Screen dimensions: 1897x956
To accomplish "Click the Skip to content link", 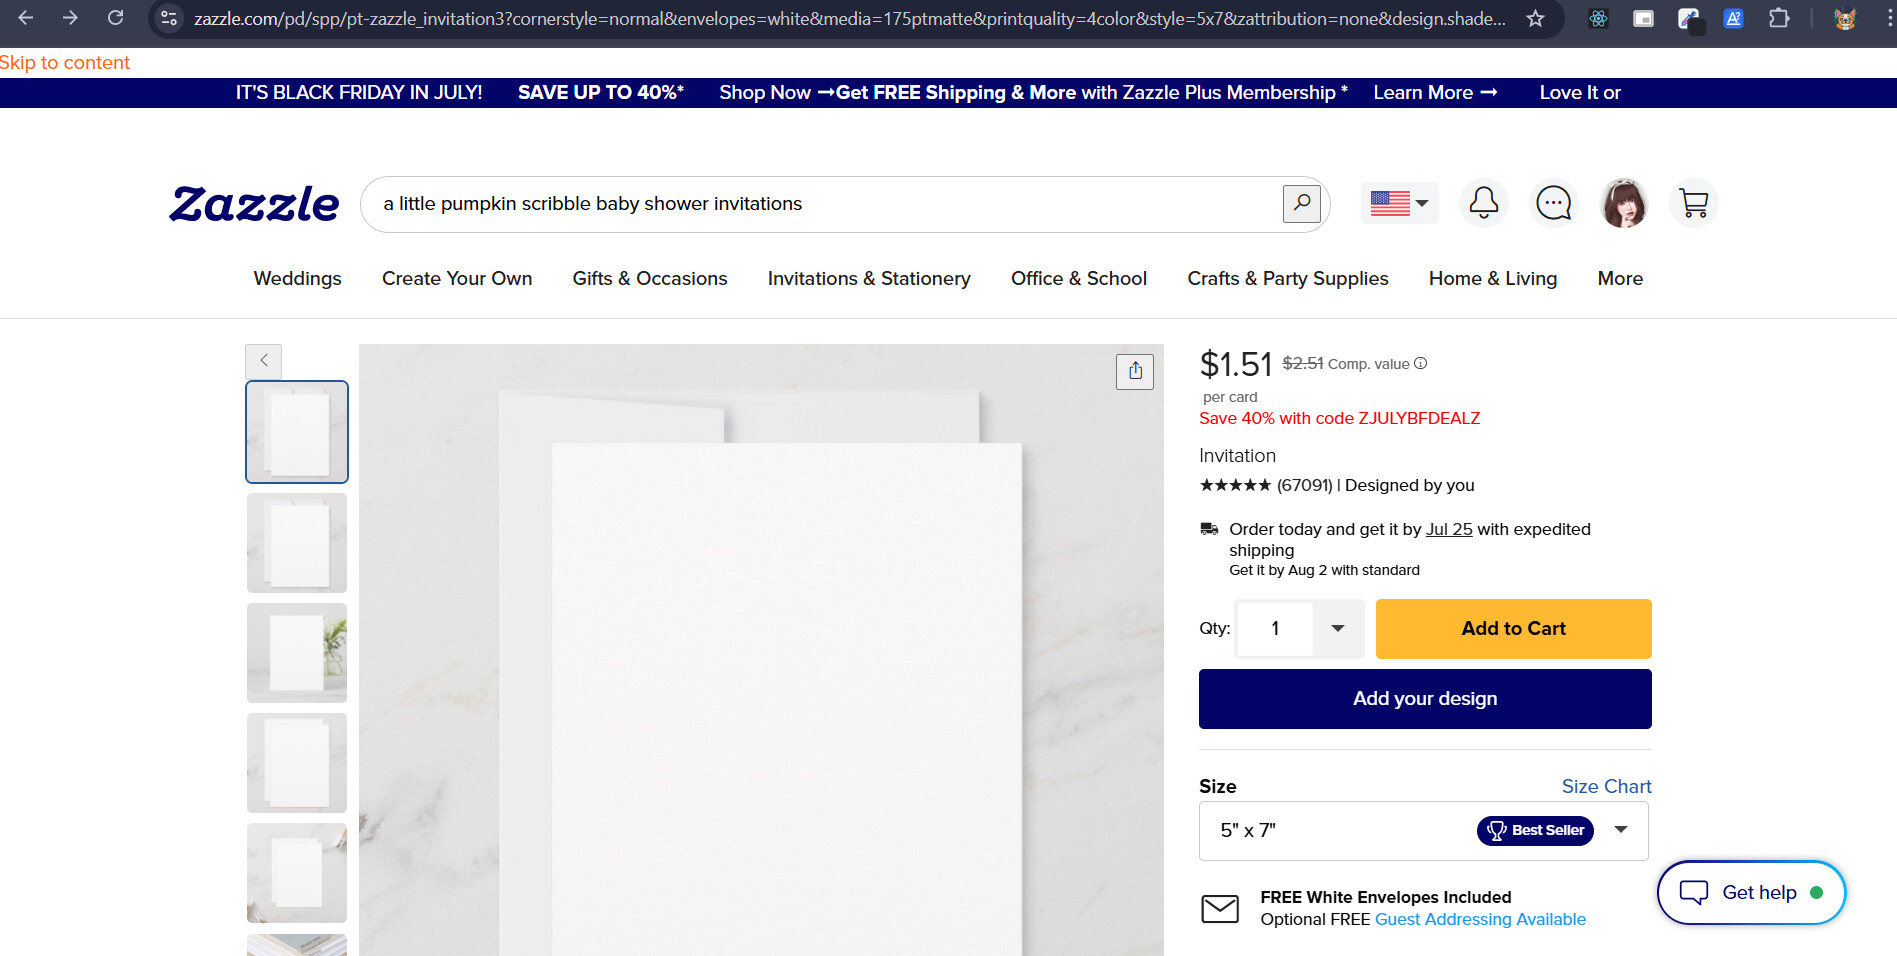I will [x=65, y=63].
